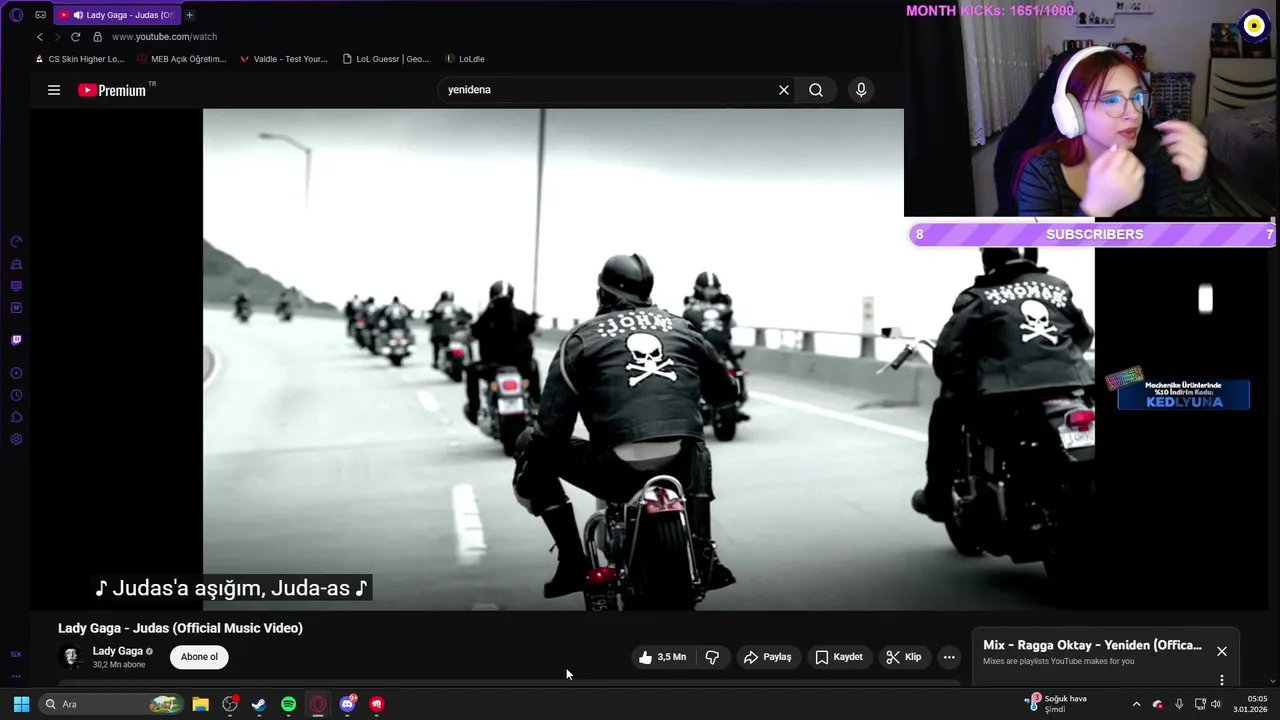This screenshot has height=720, width=1280.
Task: Open Soğuk hava weather widget
Action: (1057, 703)
